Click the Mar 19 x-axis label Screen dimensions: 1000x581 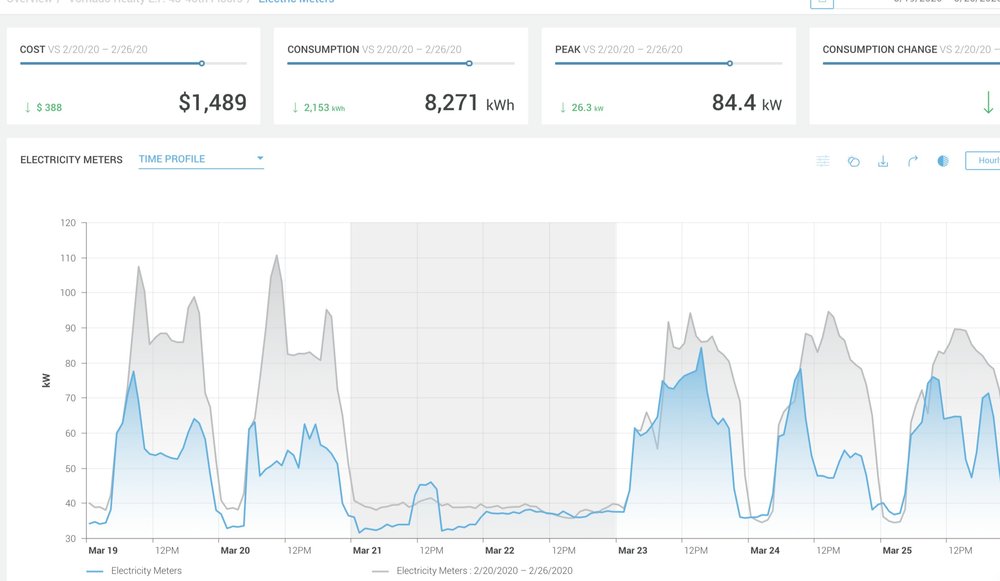(x=103, y=550)
